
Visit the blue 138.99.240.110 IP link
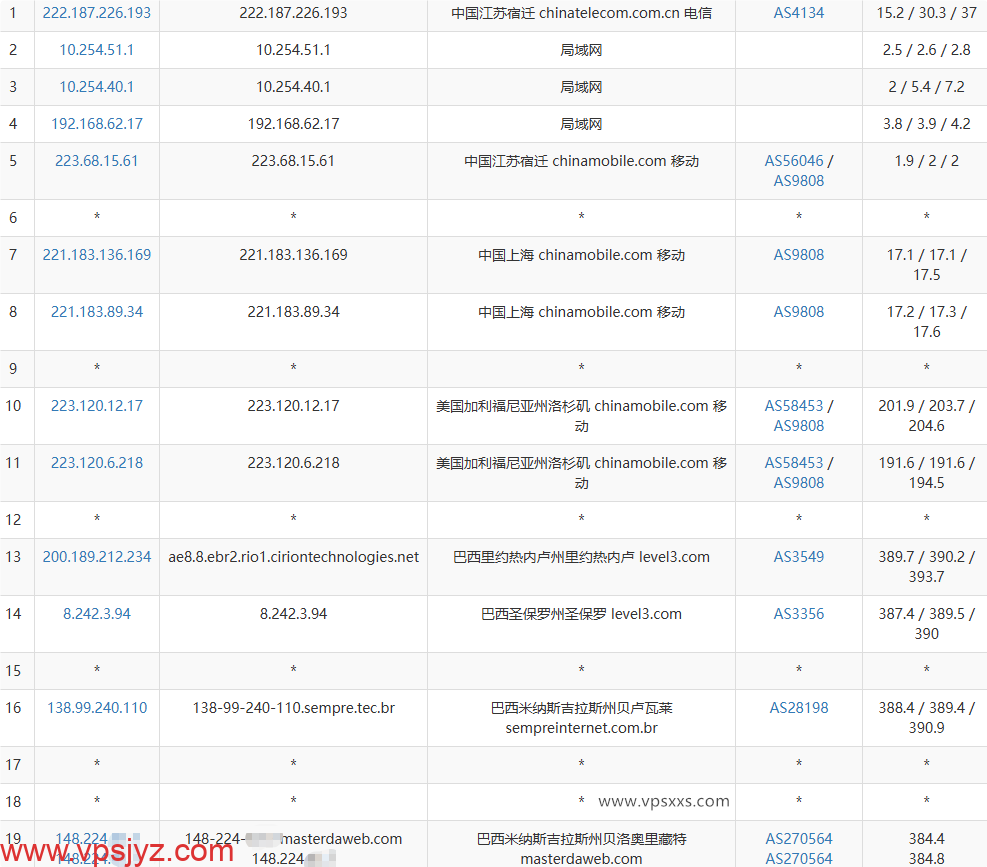coord(97,708)
